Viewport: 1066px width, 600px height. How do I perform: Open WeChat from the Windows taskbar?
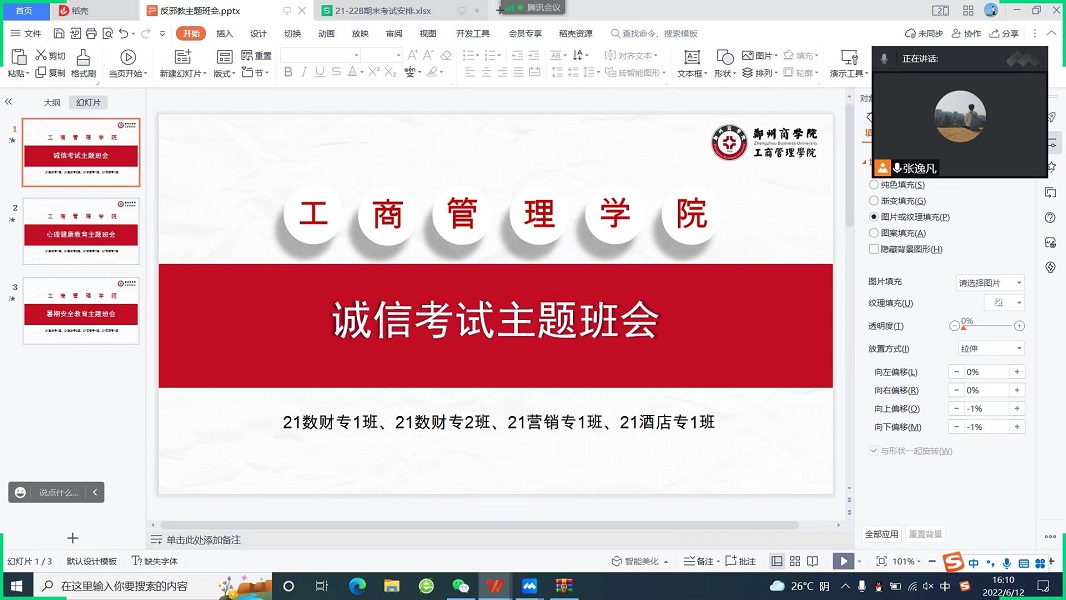(x=460, y=586)
